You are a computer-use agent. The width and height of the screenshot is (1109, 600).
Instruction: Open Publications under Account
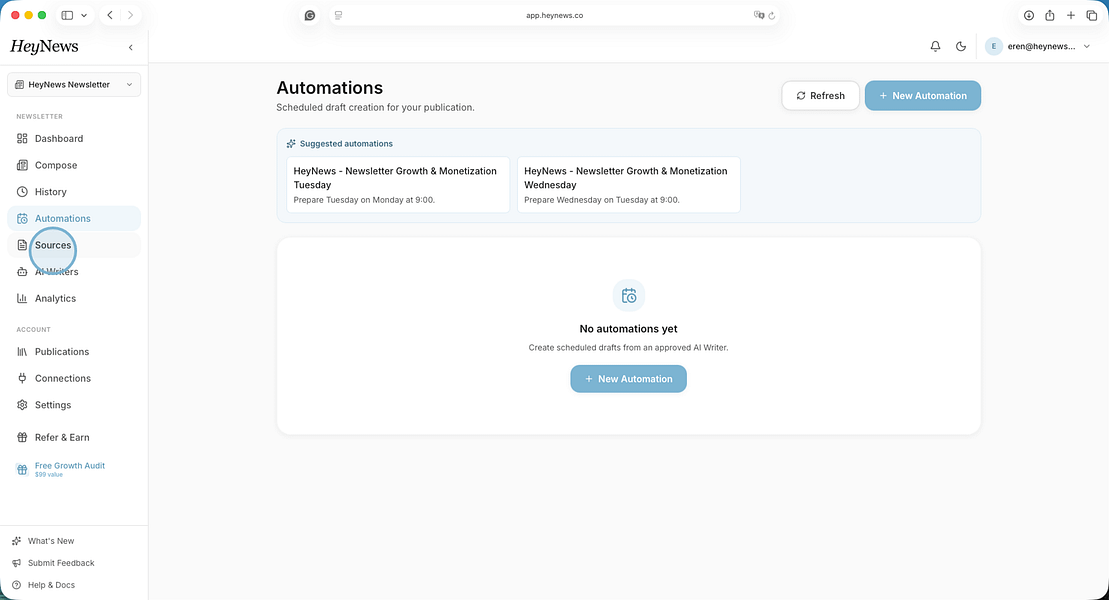coord(74,352)
